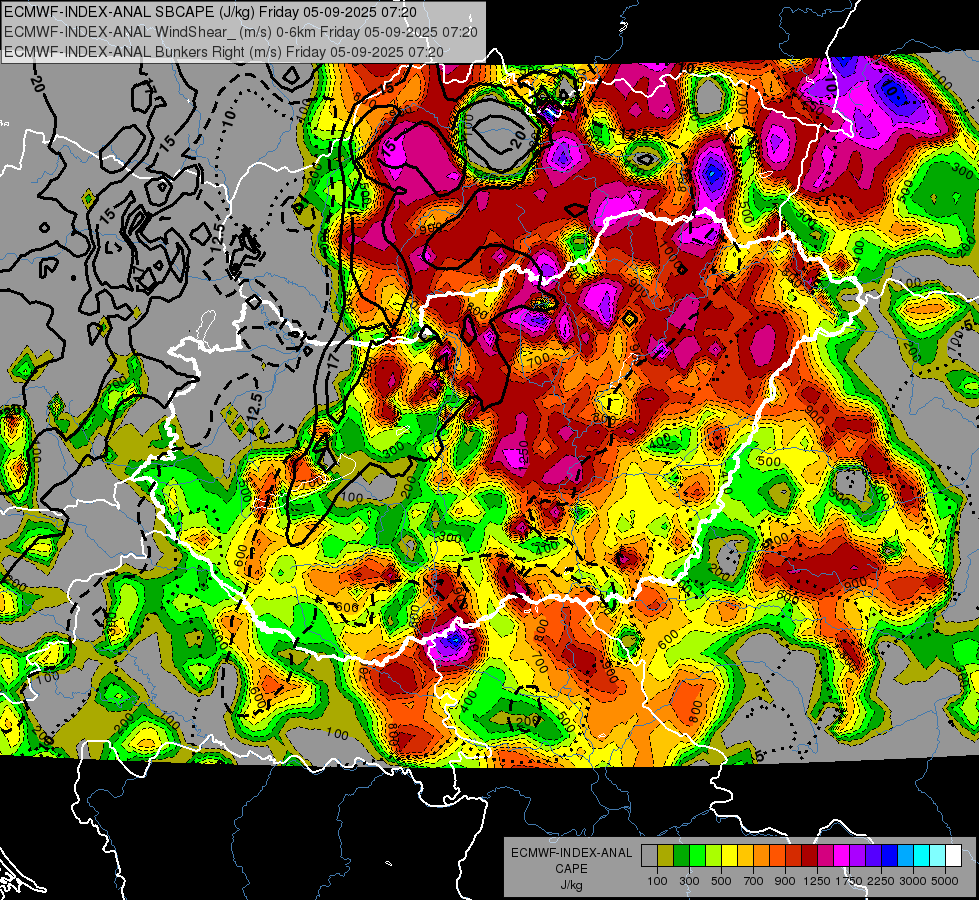Click the legend's ECMWF-INDEX-ANAL label
This screenshot has height=900, width=979.
click(572, 853)
